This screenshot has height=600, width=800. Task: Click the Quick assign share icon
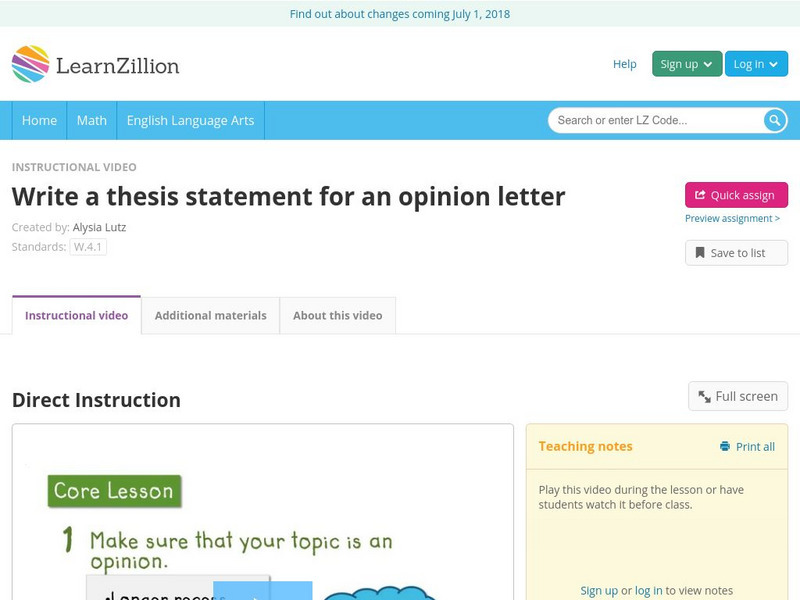[x=700, y=195]
